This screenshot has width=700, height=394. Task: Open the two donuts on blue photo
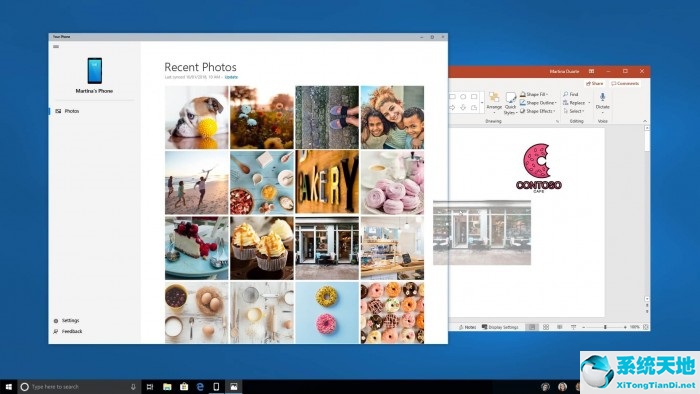tap(327, 312)
